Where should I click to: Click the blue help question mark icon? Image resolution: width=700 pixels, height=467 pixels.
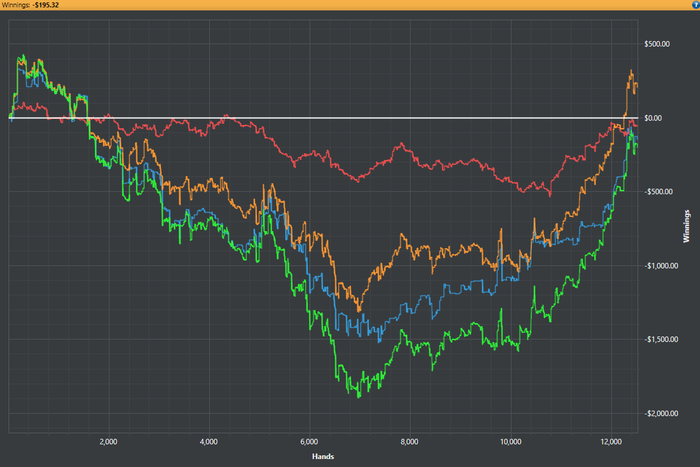tap(696, 4)
